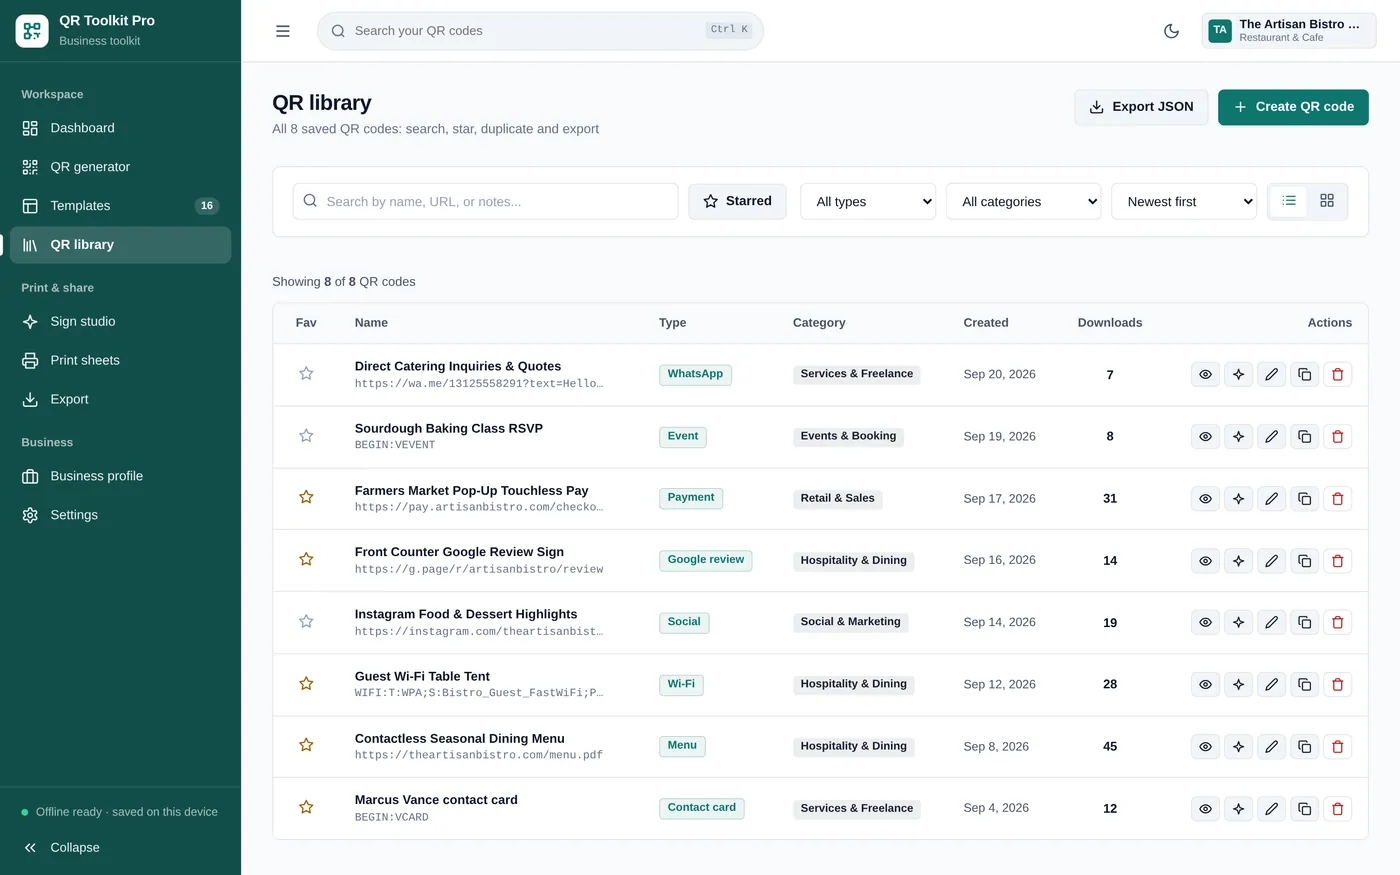Toggle the Starred filter button
Screen dimensions: 1400x875
737,201
